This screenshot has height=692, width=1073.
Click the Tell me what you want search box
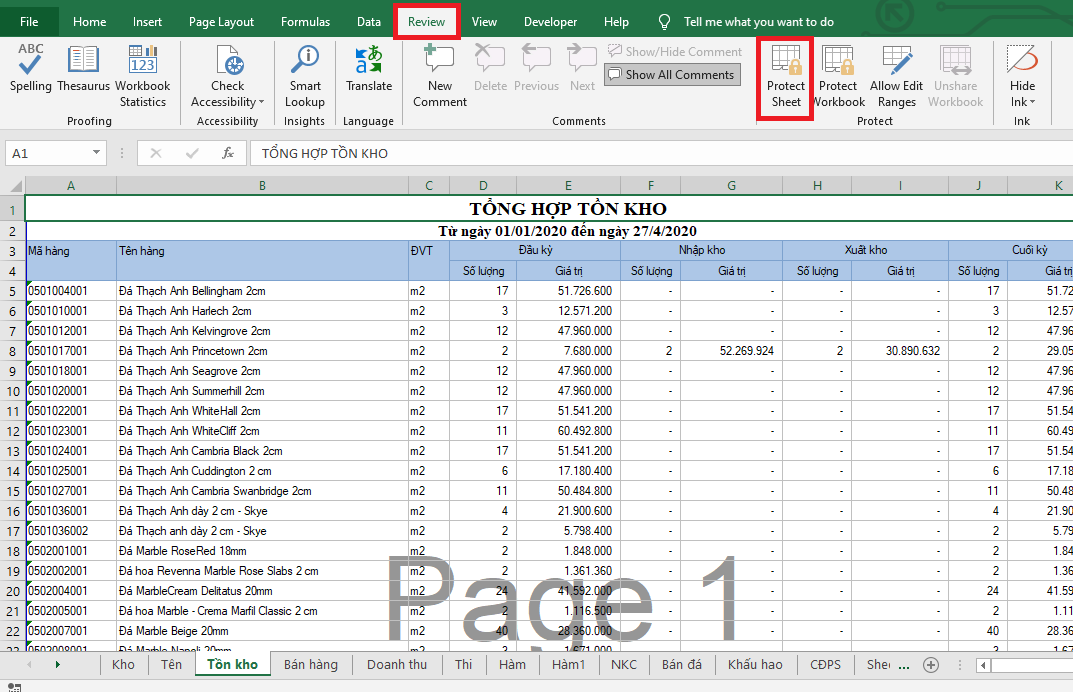click(758, 22)
